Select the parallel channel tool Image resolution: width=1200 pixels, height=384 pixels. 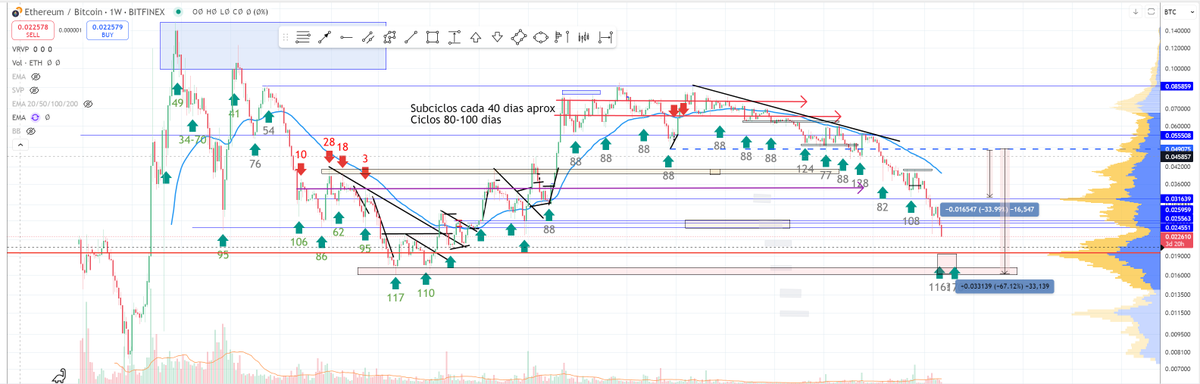tap(367, 38)
